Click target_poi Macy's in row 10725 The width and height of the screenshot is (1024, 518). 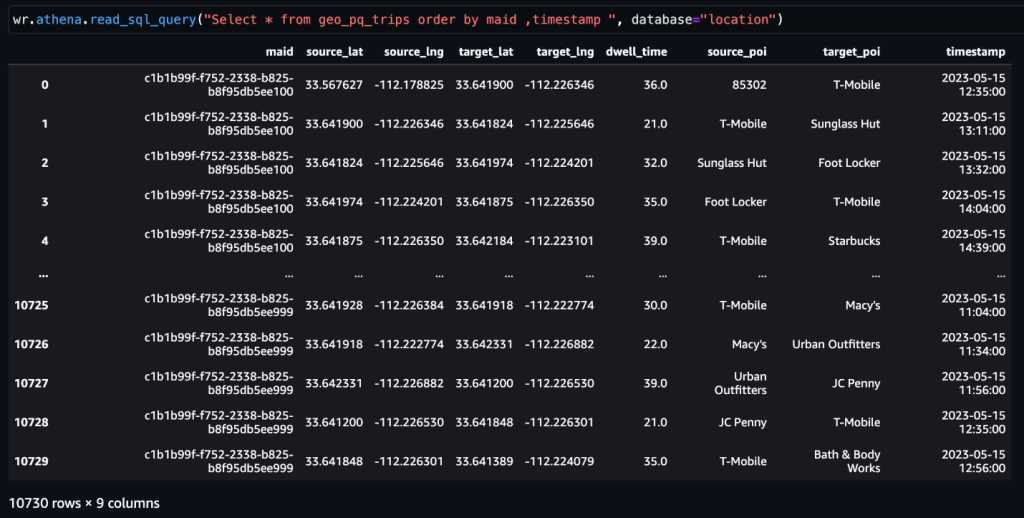[863, 305]
